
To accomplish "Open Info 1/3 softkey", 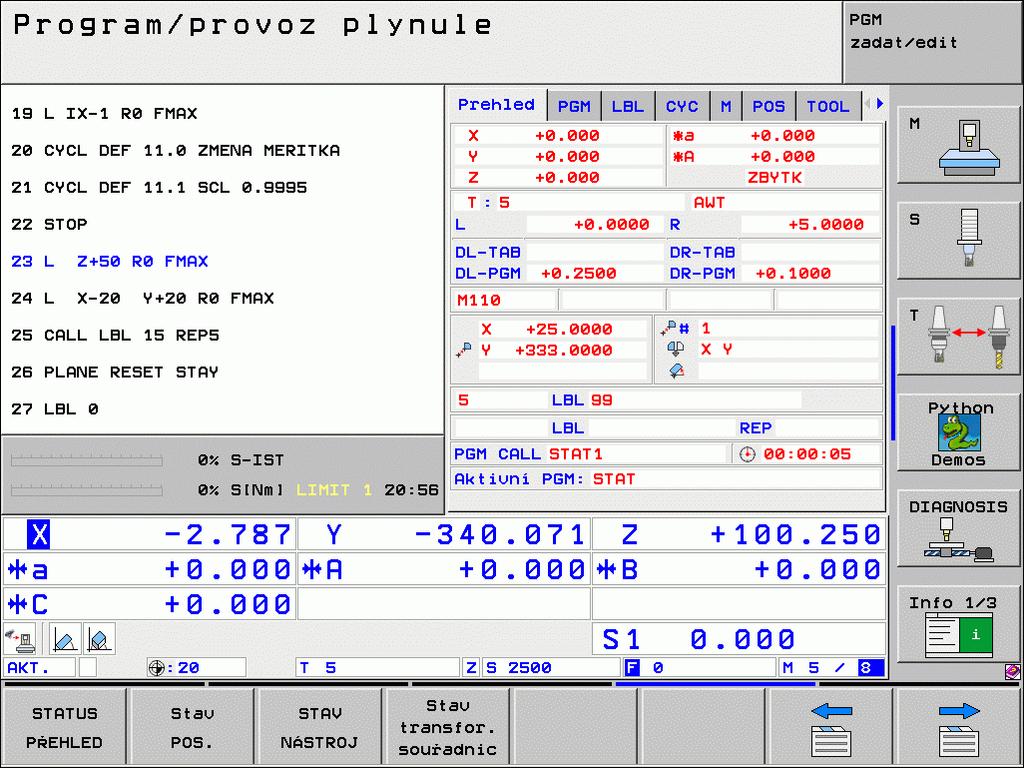I will coord(958,625).
